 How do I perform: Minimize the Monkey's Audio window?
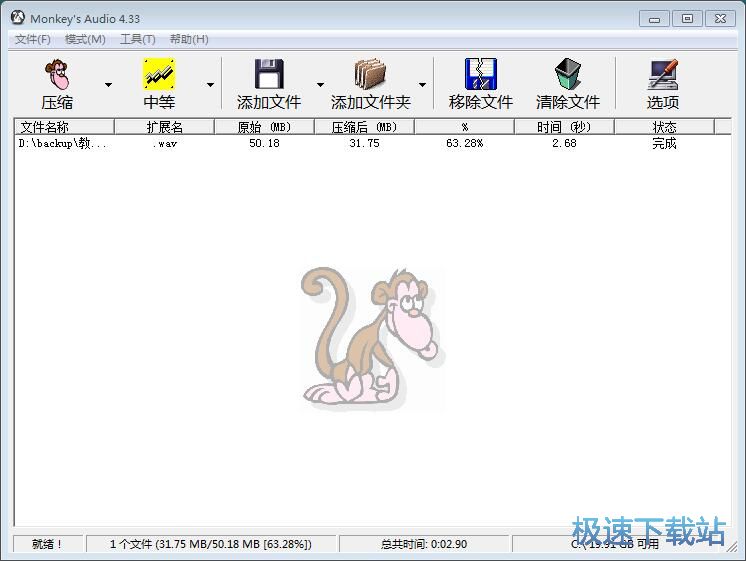pos(654,19)
